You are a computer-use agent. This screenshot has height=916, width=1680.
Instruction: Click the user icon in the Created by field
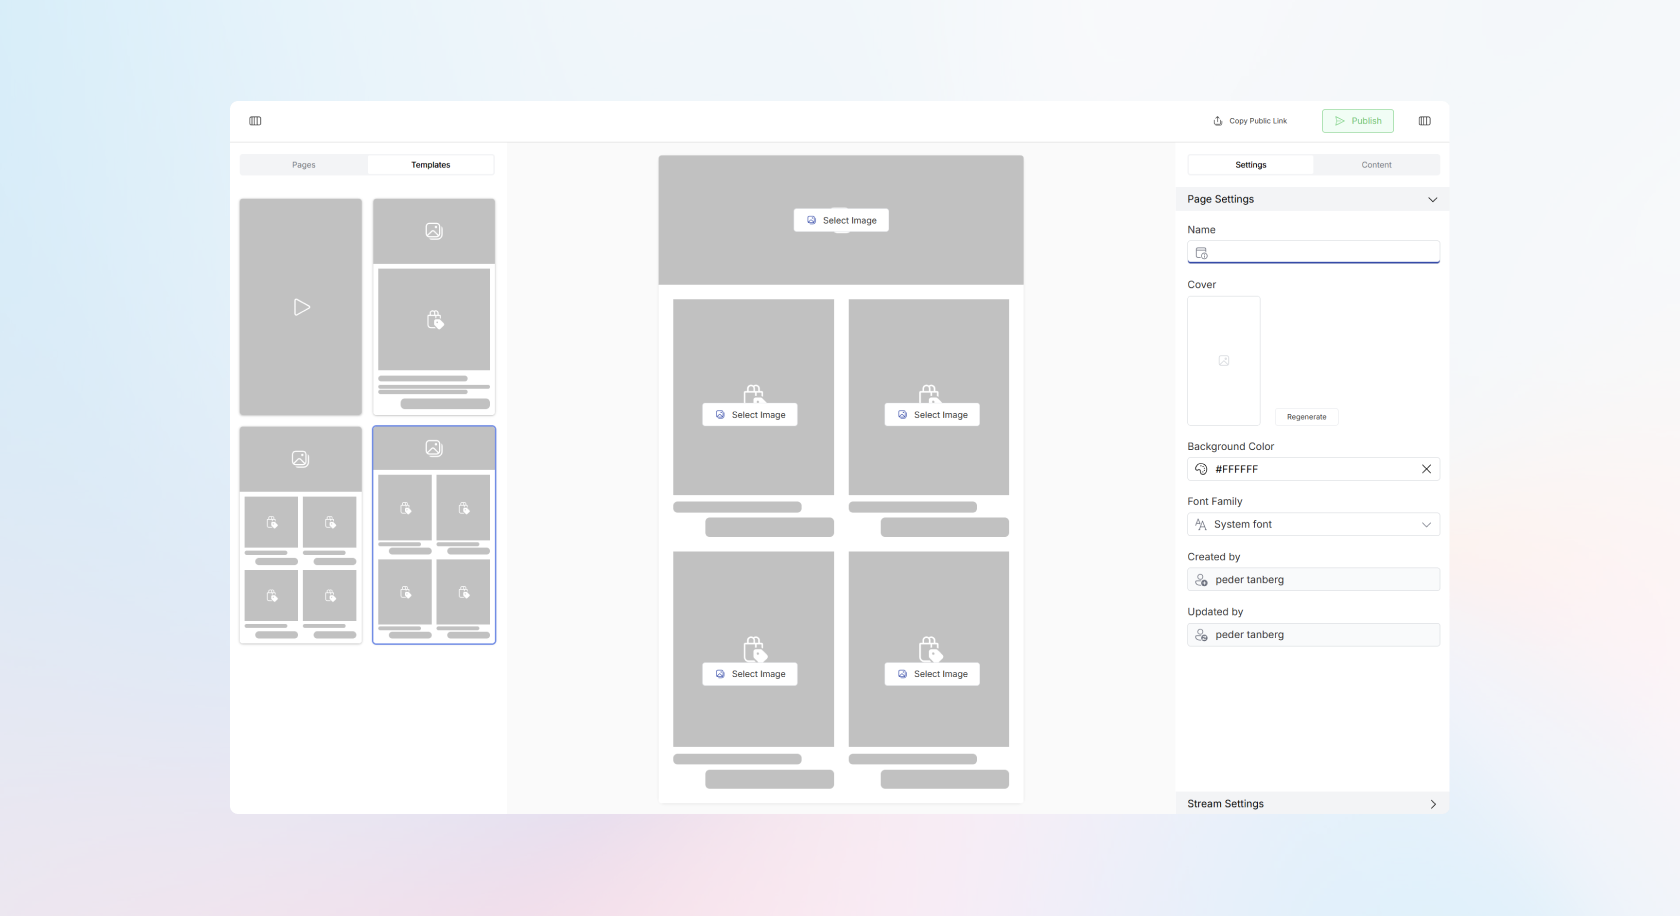(1200, 579)
